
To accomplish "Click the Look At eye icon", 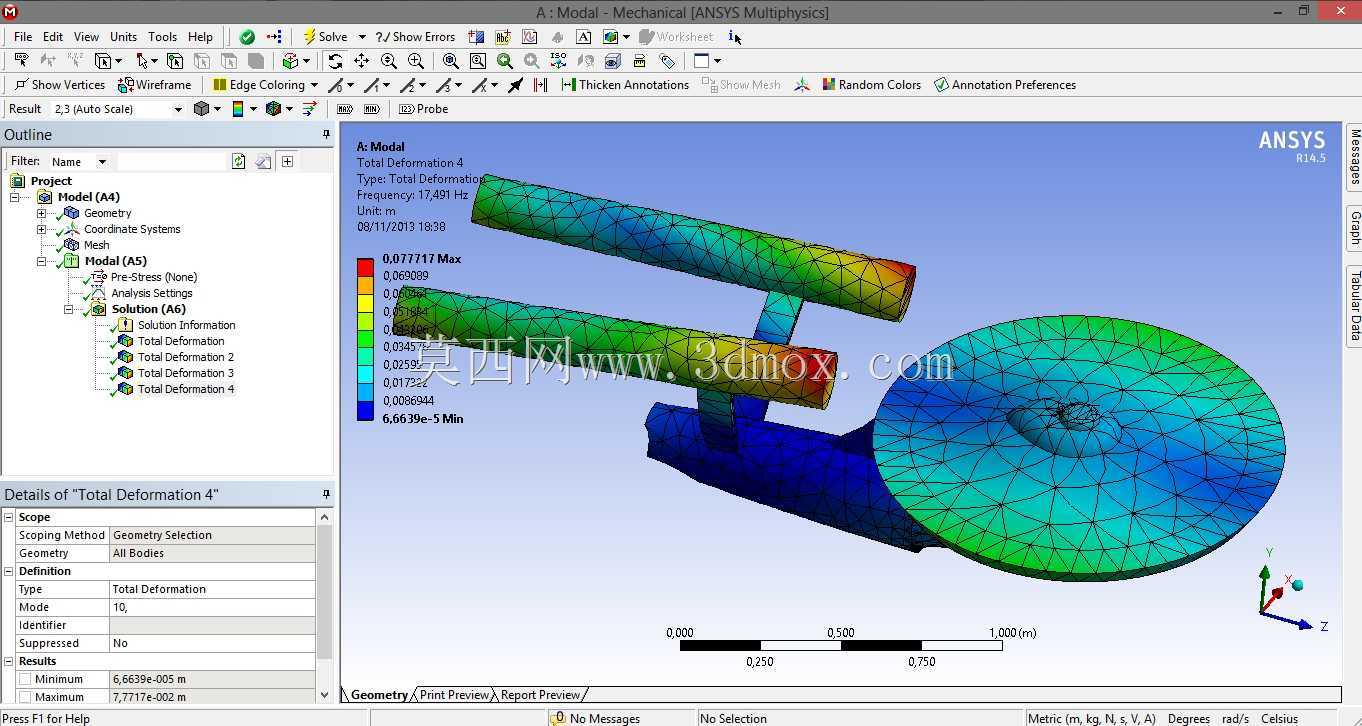I will click(x=613, y=61).
